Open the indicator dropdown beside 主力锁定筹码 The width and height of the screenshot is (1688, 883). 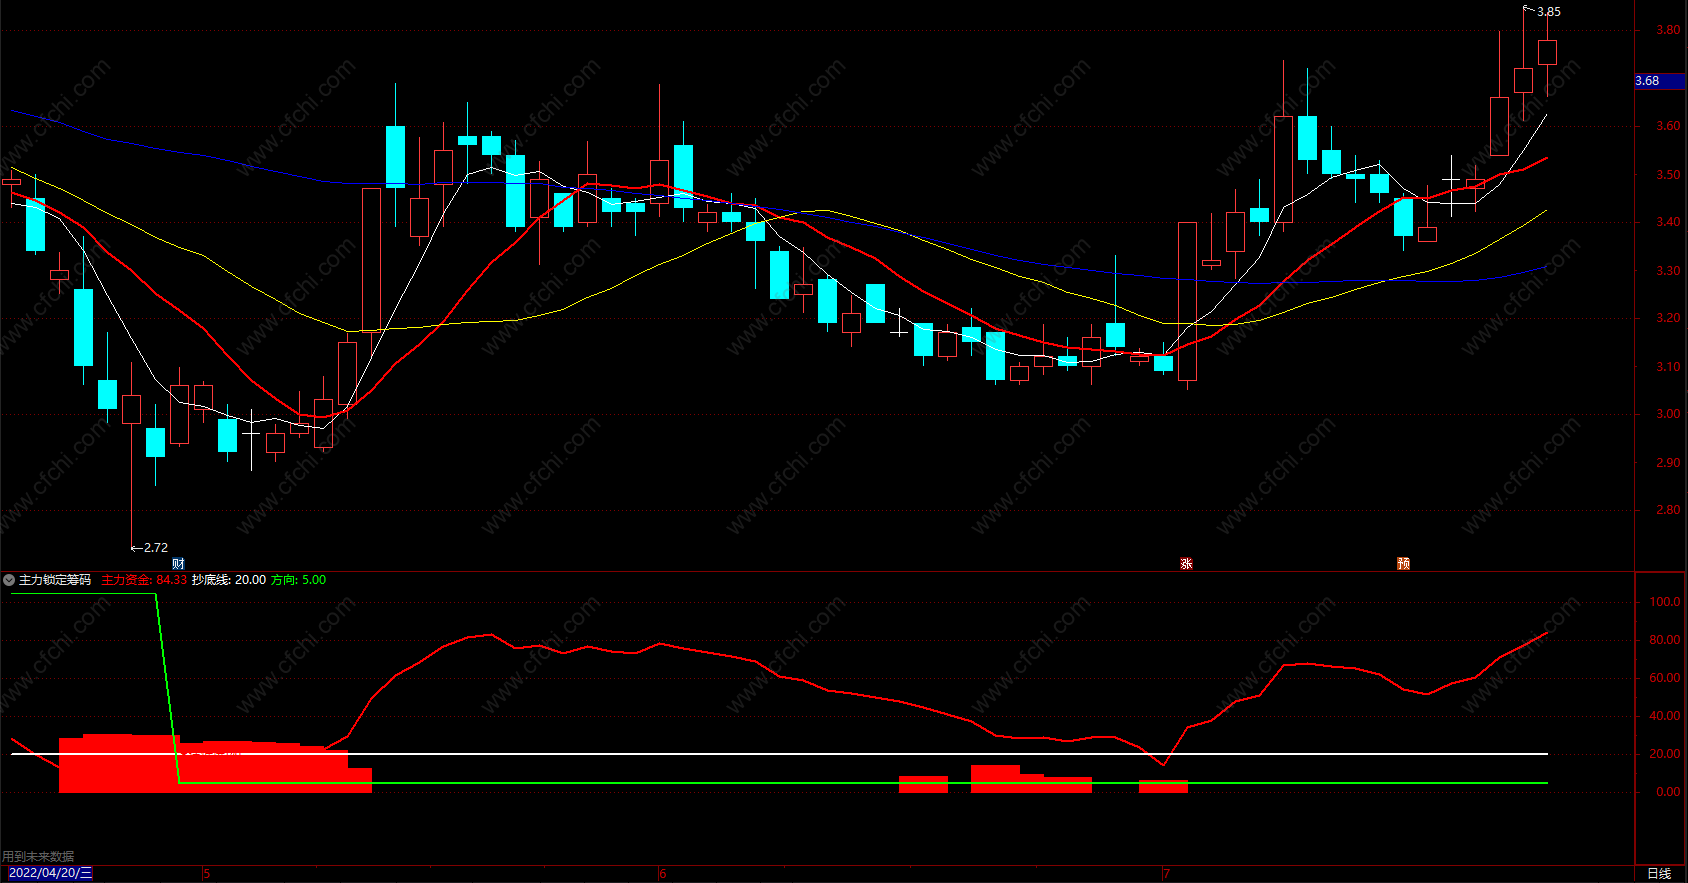tap(9, 580)
